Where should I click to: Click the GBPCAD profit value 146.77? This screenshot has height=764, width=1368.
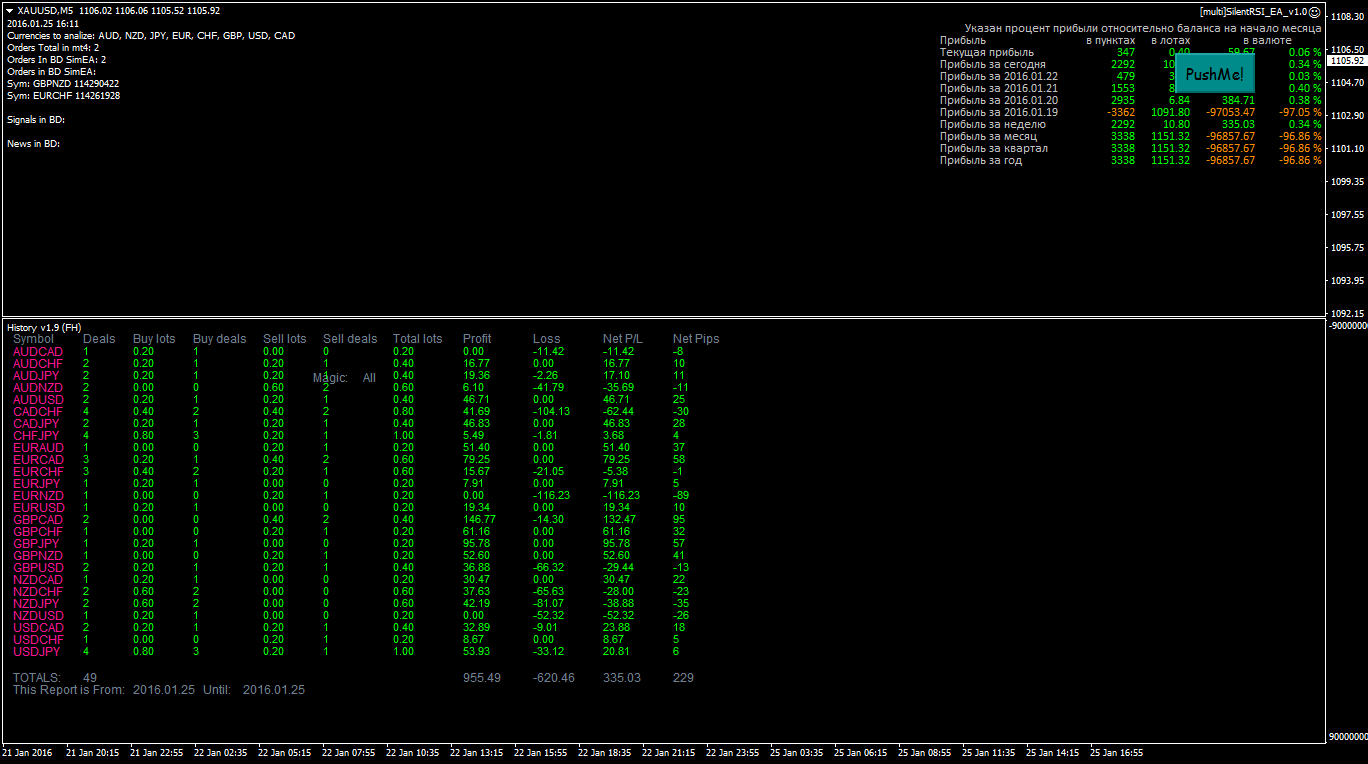tap(479, 520)
